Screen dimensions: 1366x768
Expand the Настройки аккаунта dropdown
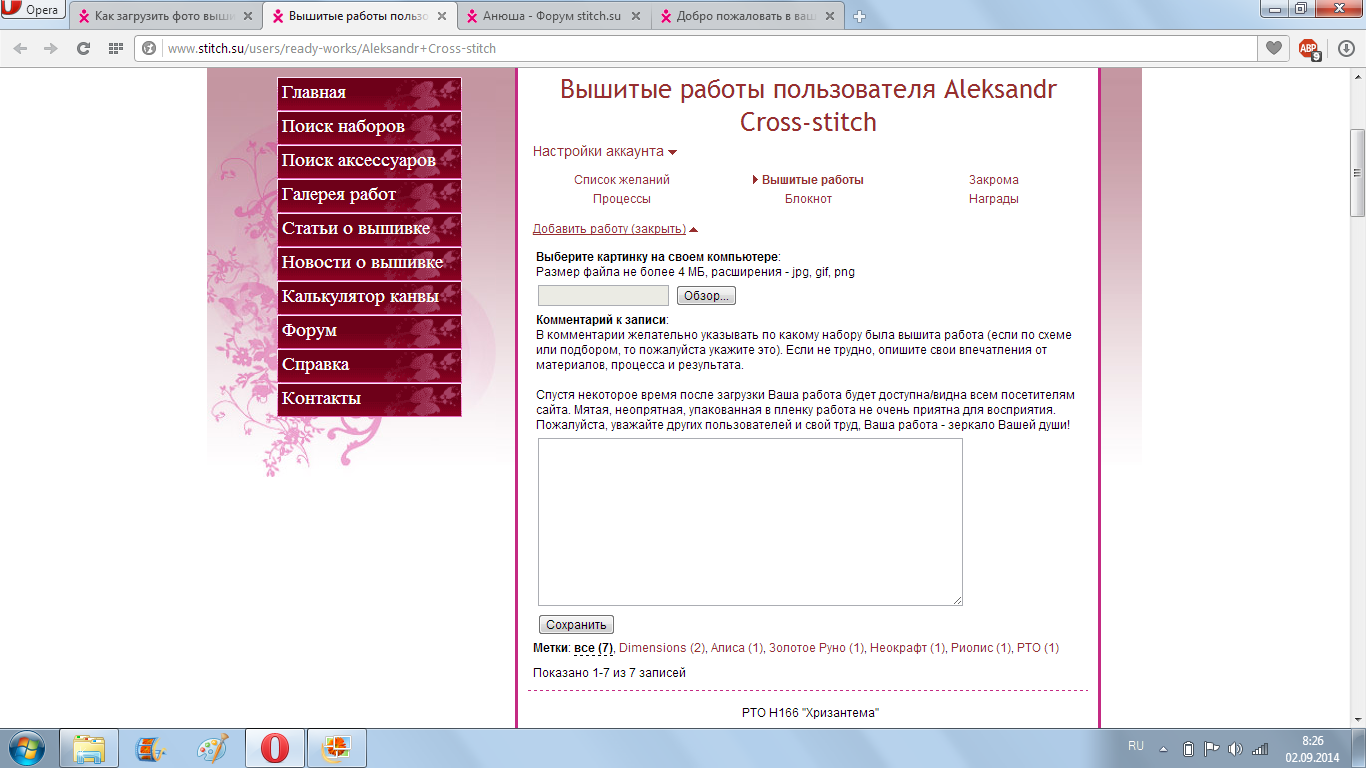(x=604, y=152)
